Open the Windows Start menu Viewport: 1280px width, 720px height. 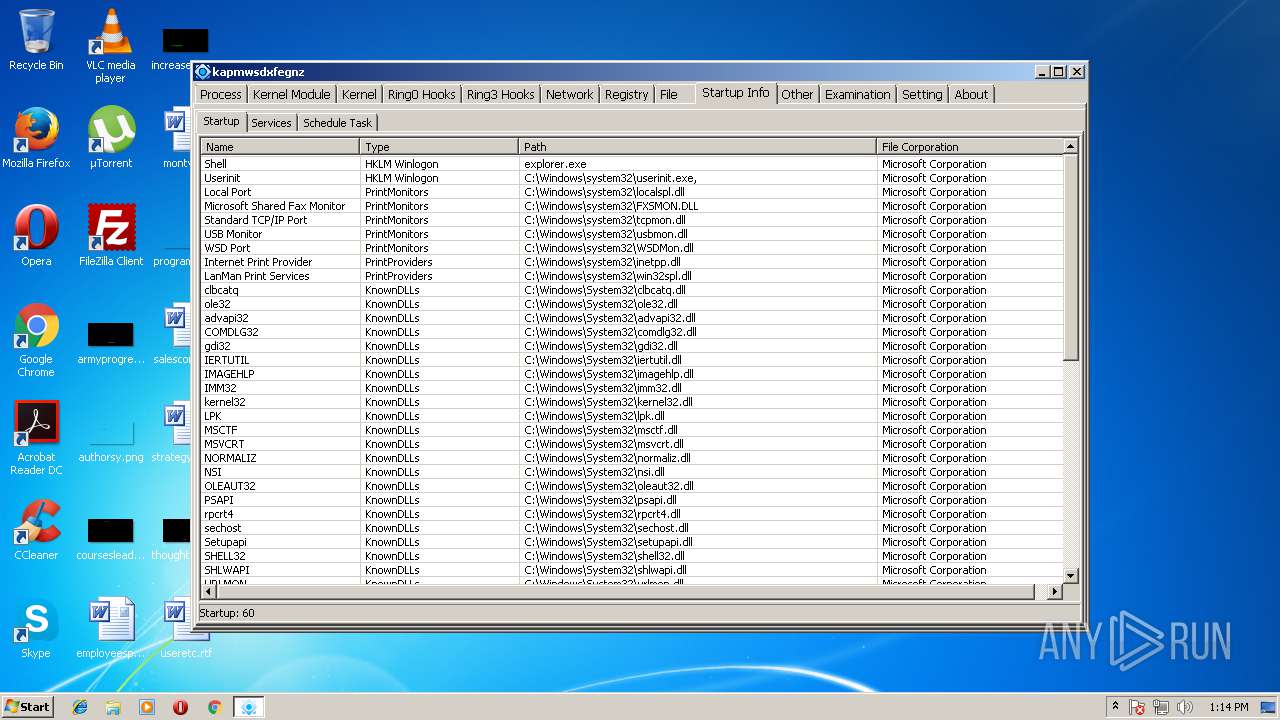tap(27, 707)
